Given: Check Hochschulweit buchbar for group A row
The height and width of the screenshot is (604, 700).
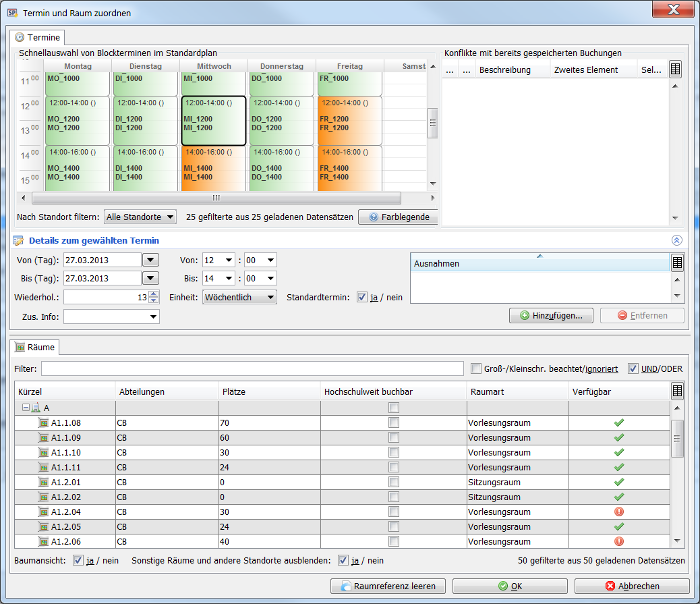Looking at the screenshot, I should click(x=393, y=408).
